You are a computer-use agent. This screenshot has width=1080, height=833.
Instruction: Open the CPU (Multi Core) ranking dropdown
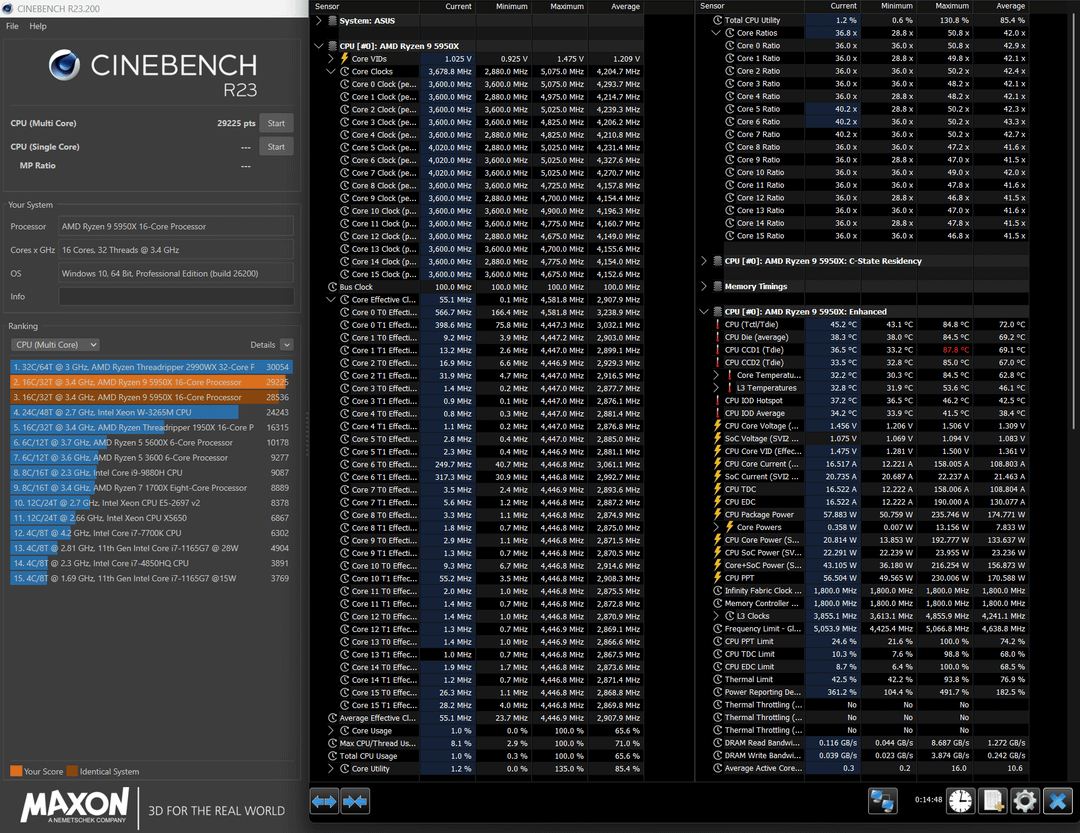(x=54, y=345)
